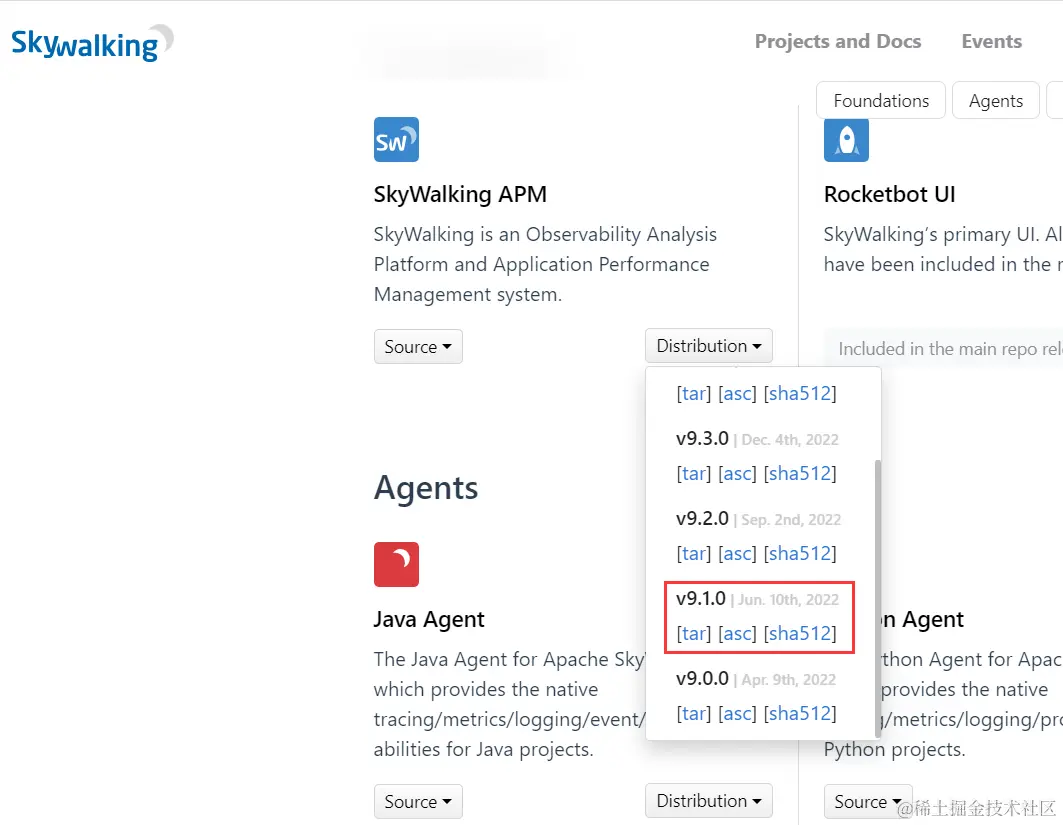Image resolution: width=1063 pixels, height=825 pixels.
Task: Expand the SkyWalking APM Source dropdown
Action: [x=418, y=346]
